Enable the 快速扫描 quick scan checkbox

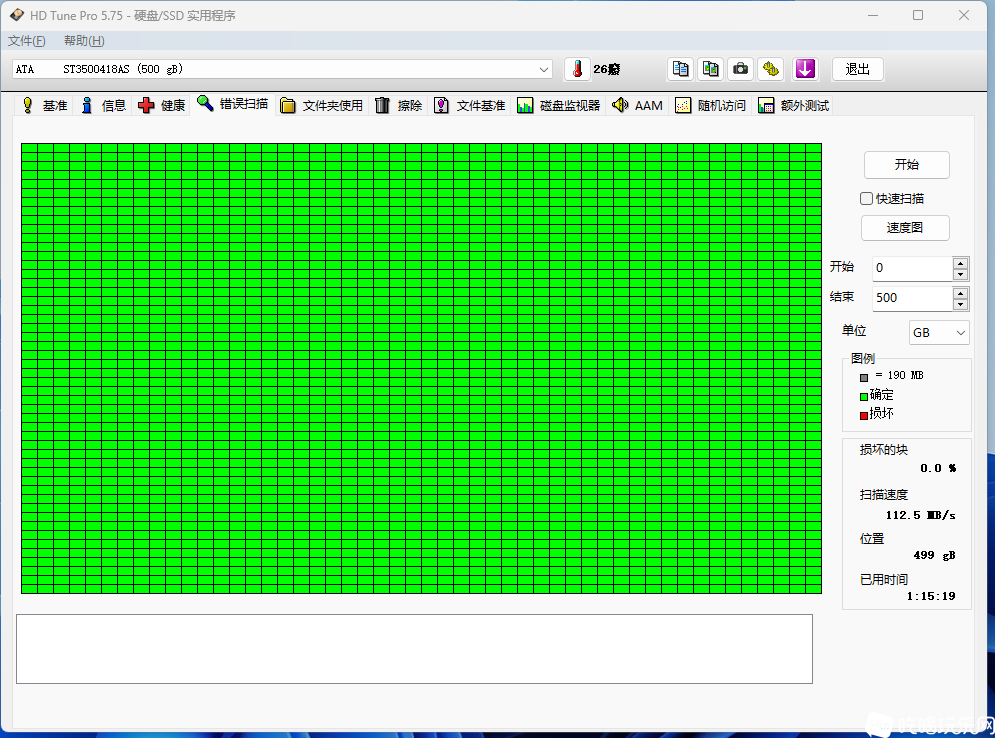866,199
